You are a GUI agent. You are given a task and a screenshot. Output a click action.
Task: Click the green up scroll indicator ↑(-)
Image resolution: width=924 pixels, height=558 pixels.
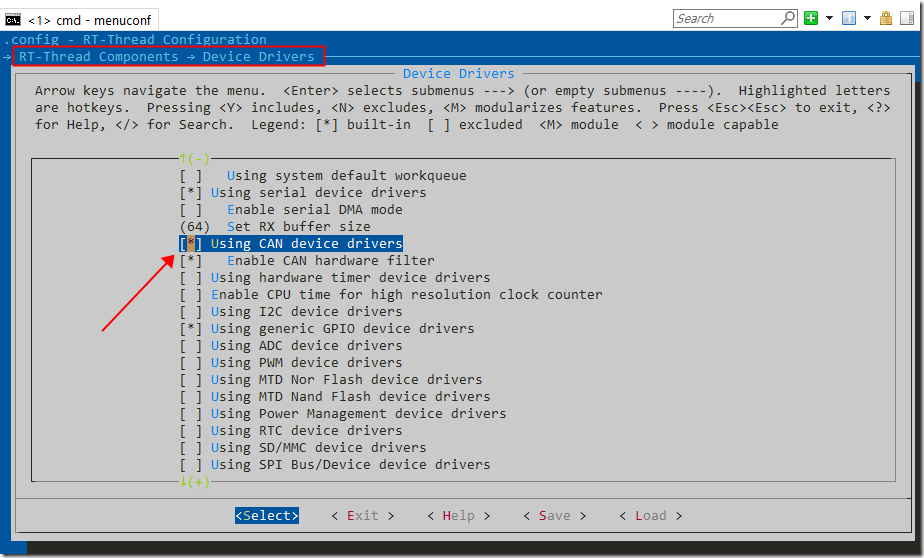194,159
